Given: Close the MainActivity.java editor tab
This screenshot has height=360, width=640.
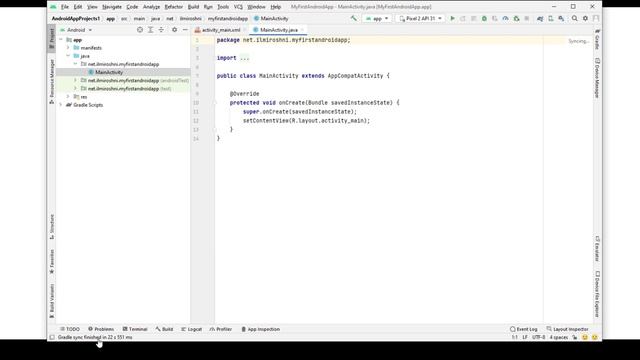Looking at the screenshot, I should coord(303,30).
